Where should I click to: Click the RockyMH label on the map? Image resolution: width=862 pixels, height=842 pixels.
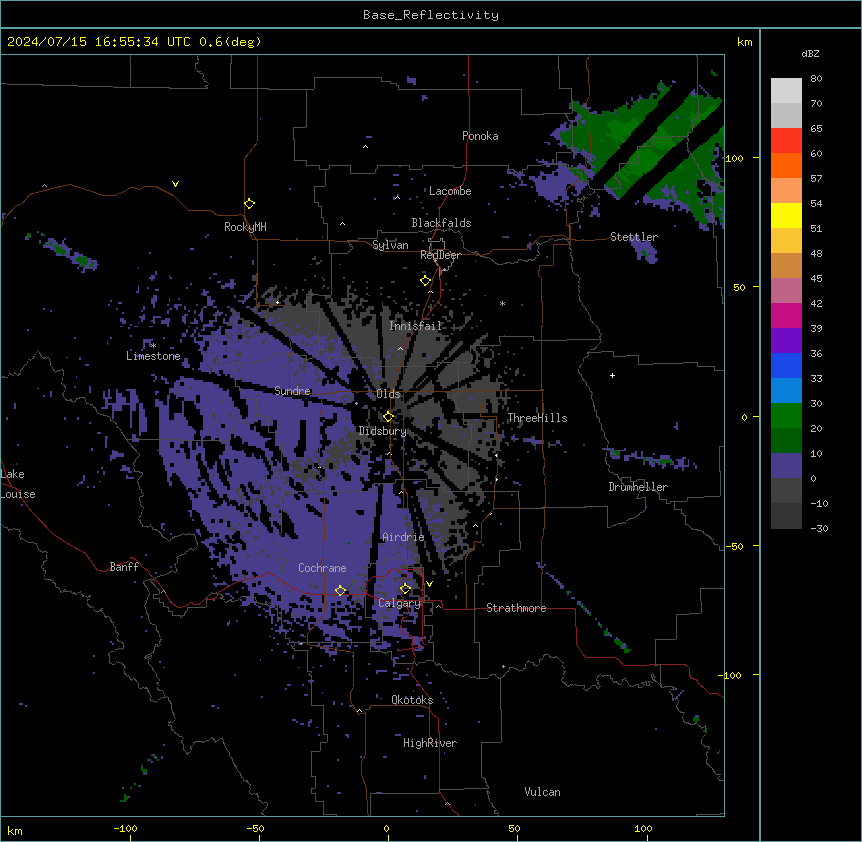[245, 227]
